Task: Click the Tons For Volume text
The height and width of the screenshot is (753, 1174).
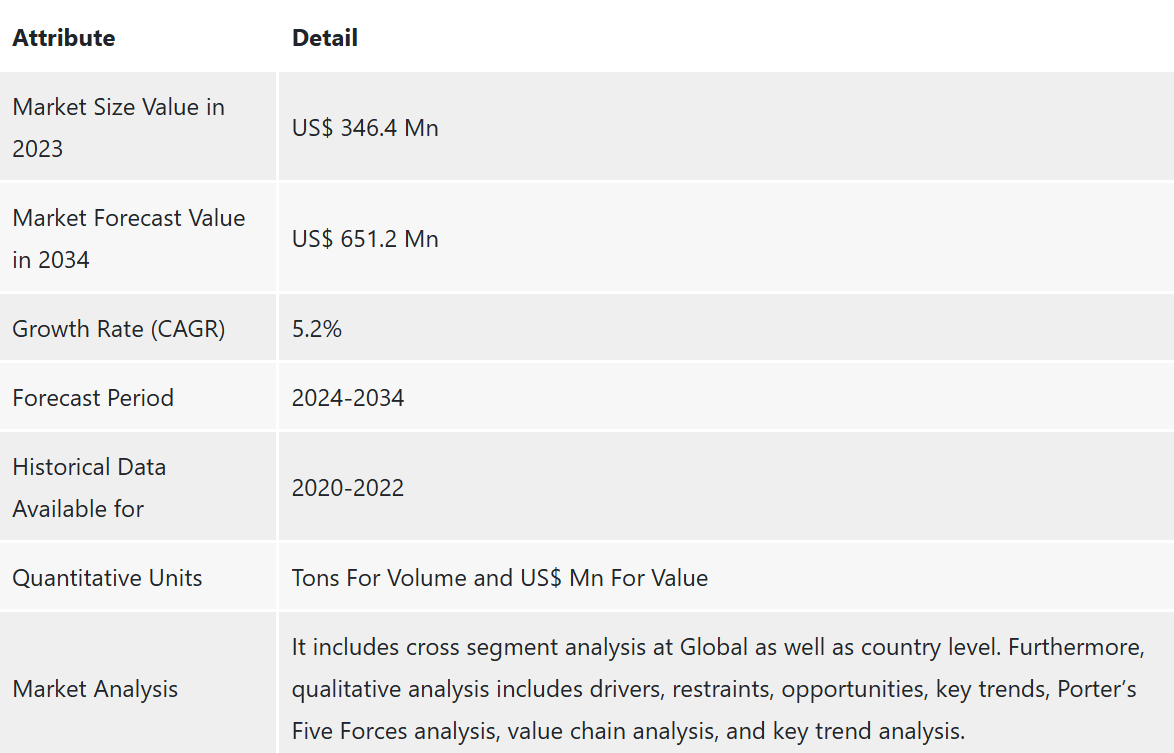Action: [376, 578]
